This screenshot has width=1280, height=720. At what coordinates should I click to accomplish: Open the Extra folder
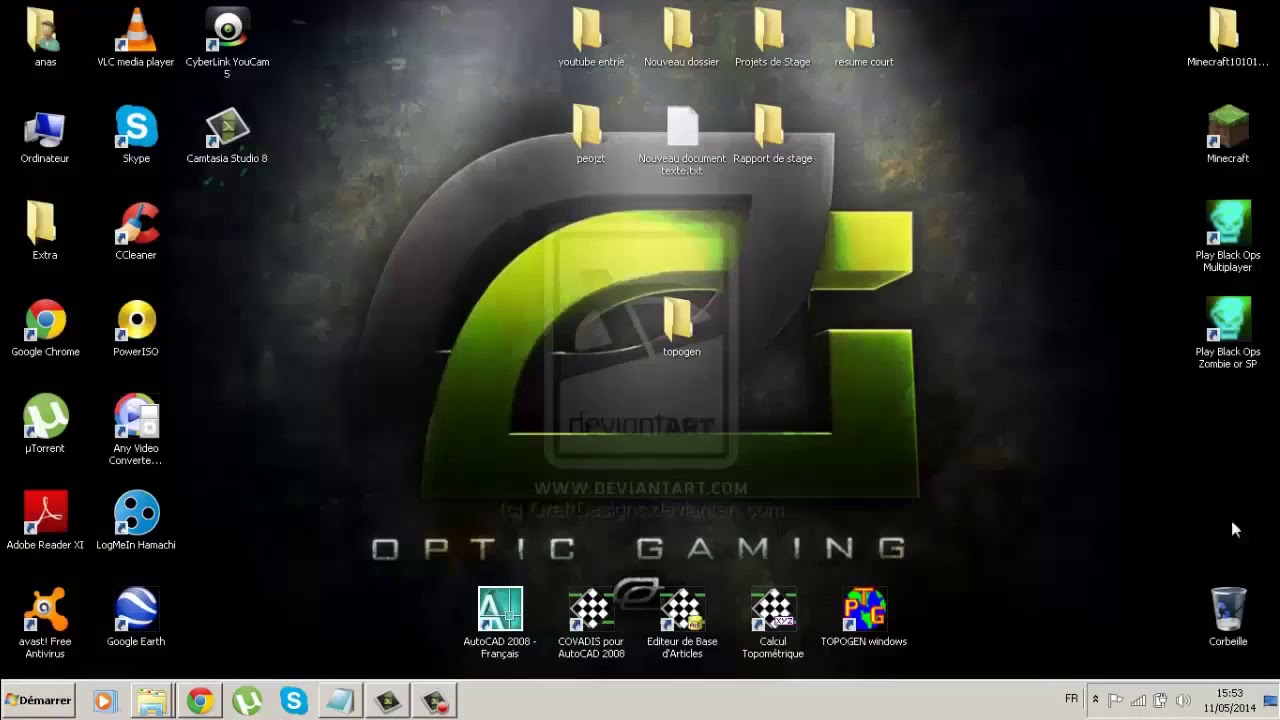(x=45, y=231)
